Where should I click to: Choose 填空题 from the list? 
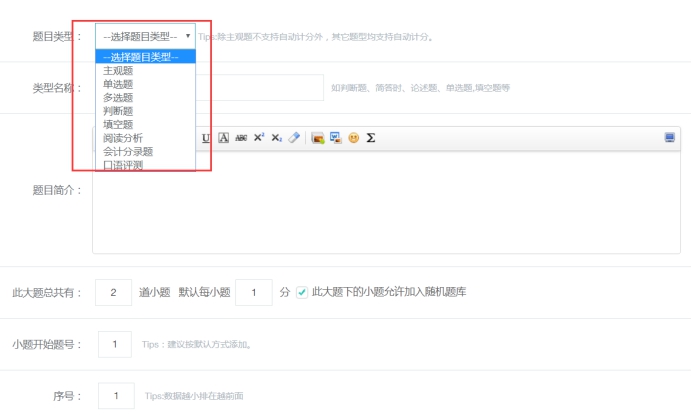pyautogui.click(x=145, y=124)
